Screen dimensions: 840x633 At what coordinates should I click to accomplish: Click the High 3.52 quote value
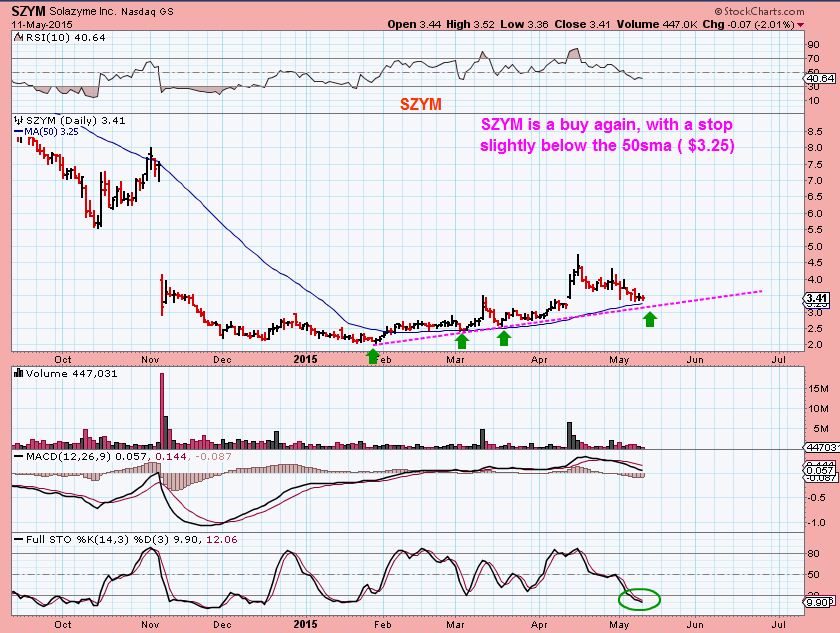(x=470, y=24)
